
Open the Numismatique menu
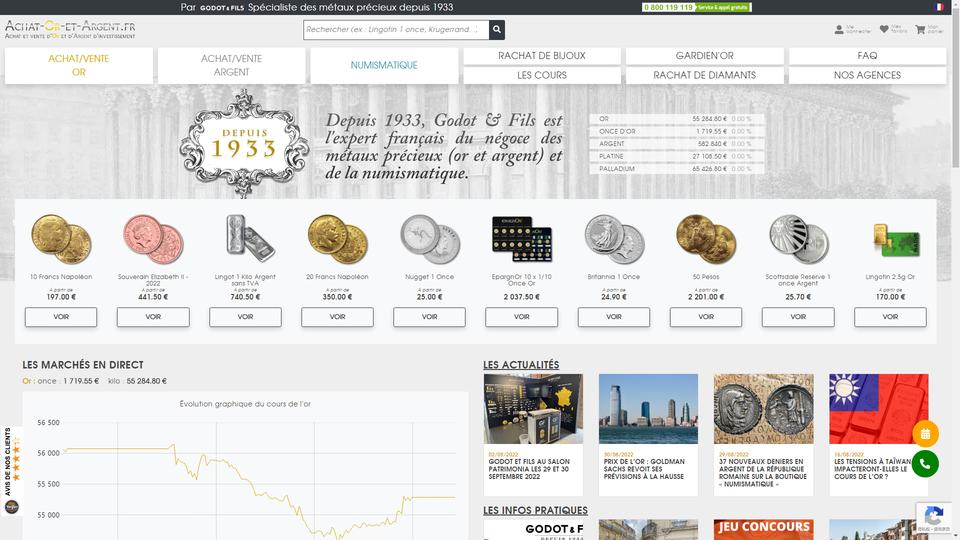pyautogui.click(x=384, y=66)
